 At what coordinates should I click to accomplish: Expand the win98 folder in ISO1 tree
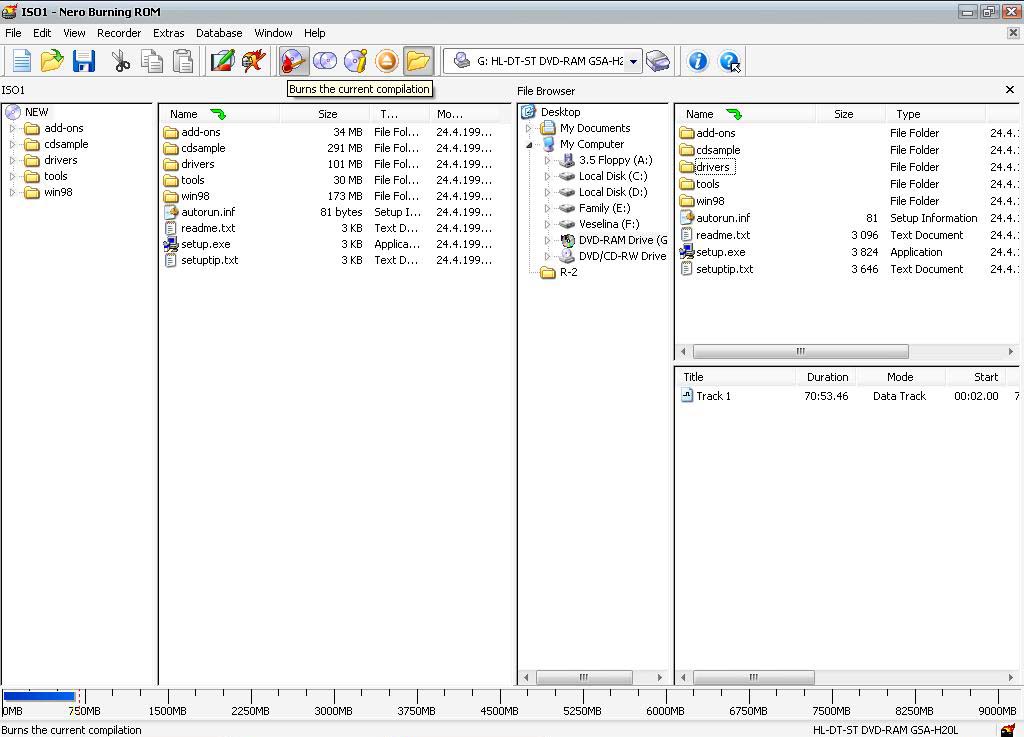[x=12, y=193]
